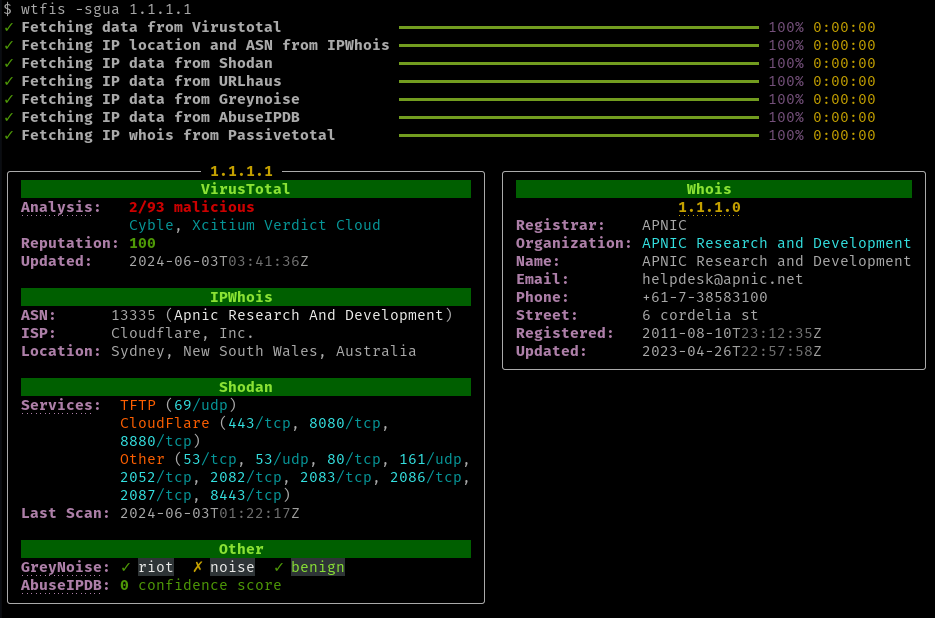Click the checkmark beside the Passivetotal whois line
Image resolution: width=935 pixels, height=618 pixels.
point(10,135)
